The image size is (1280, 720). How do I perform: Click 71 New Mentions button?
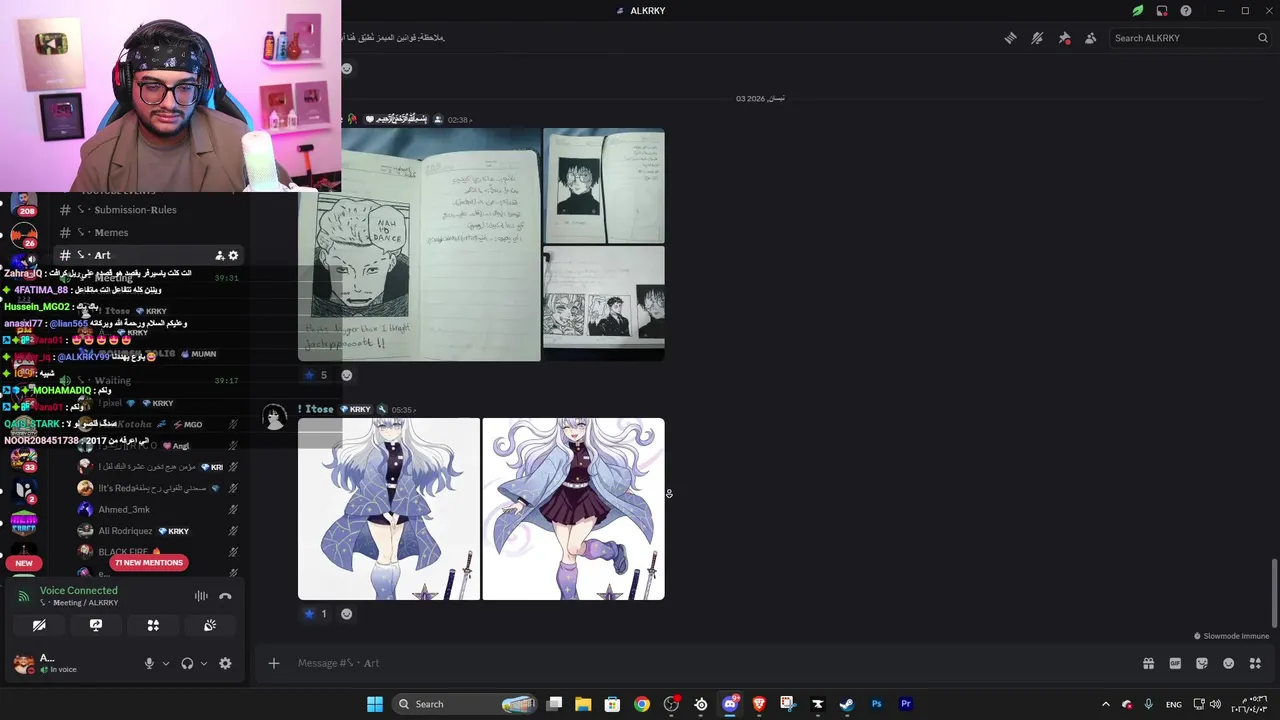coord(149,563)
